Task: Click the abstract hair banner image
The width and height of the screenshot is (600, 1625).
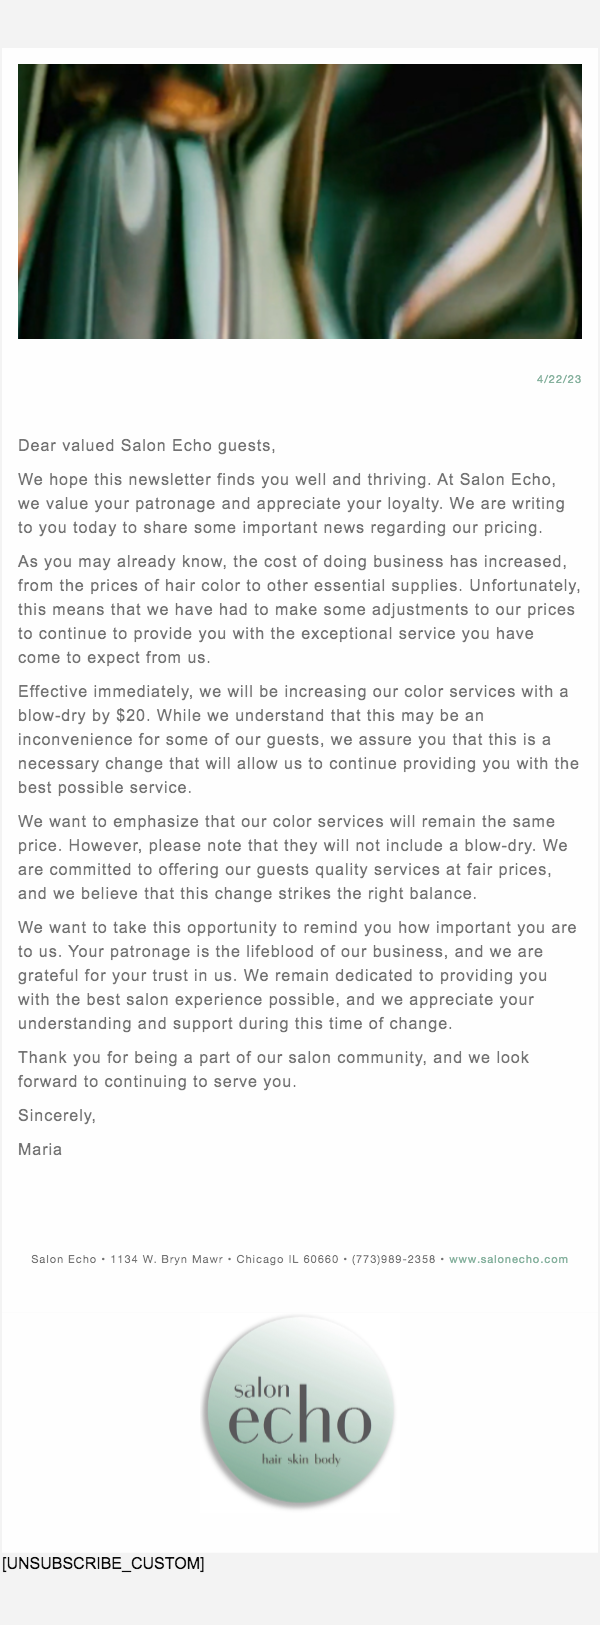Action: click(300, 201)
